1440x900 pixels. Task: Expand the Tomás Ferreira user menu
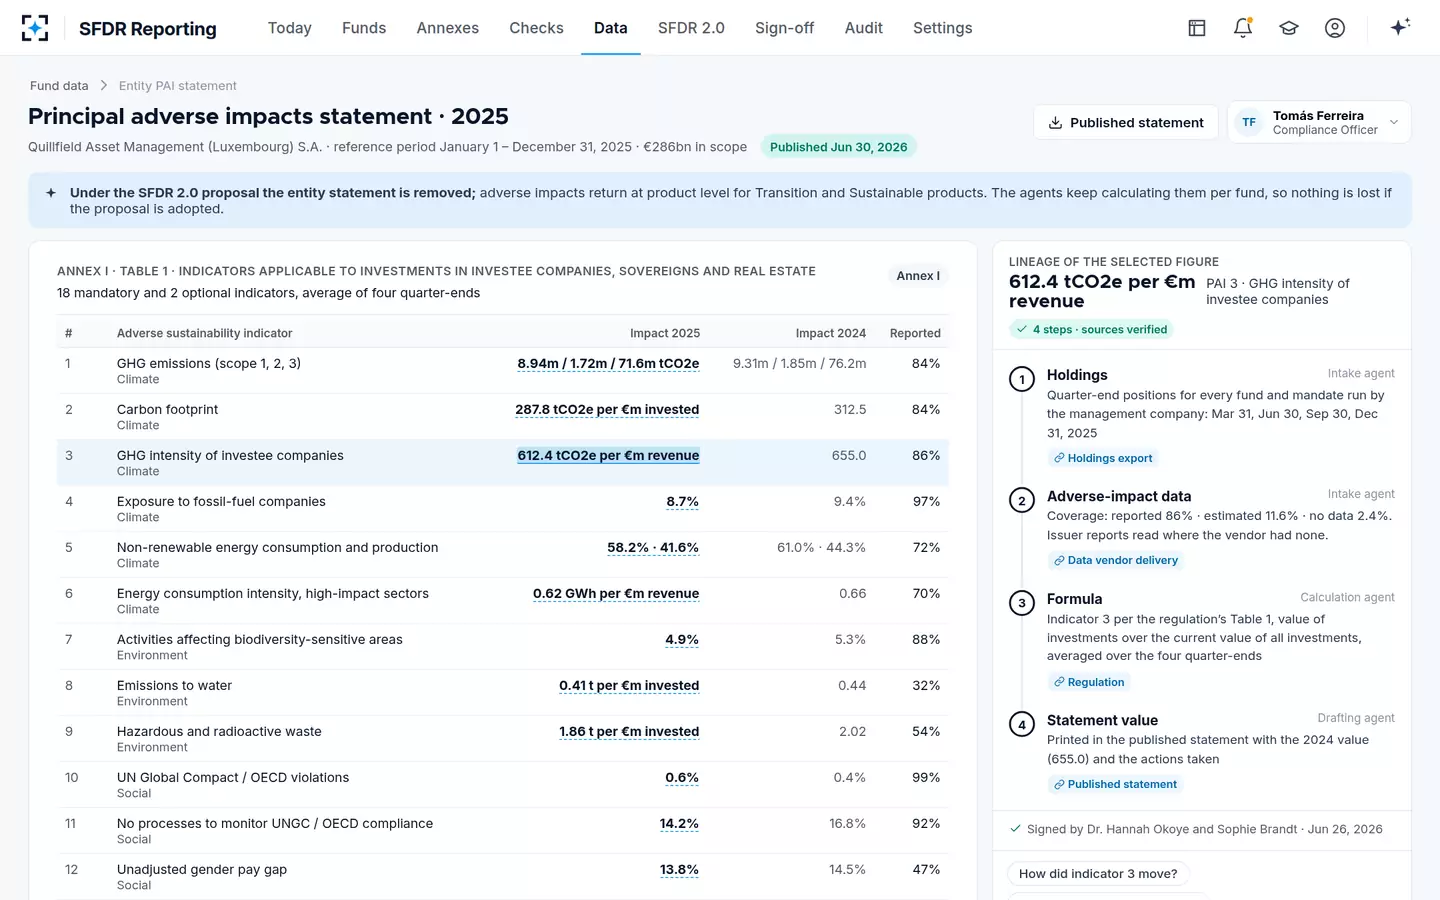click(1319, 122)
